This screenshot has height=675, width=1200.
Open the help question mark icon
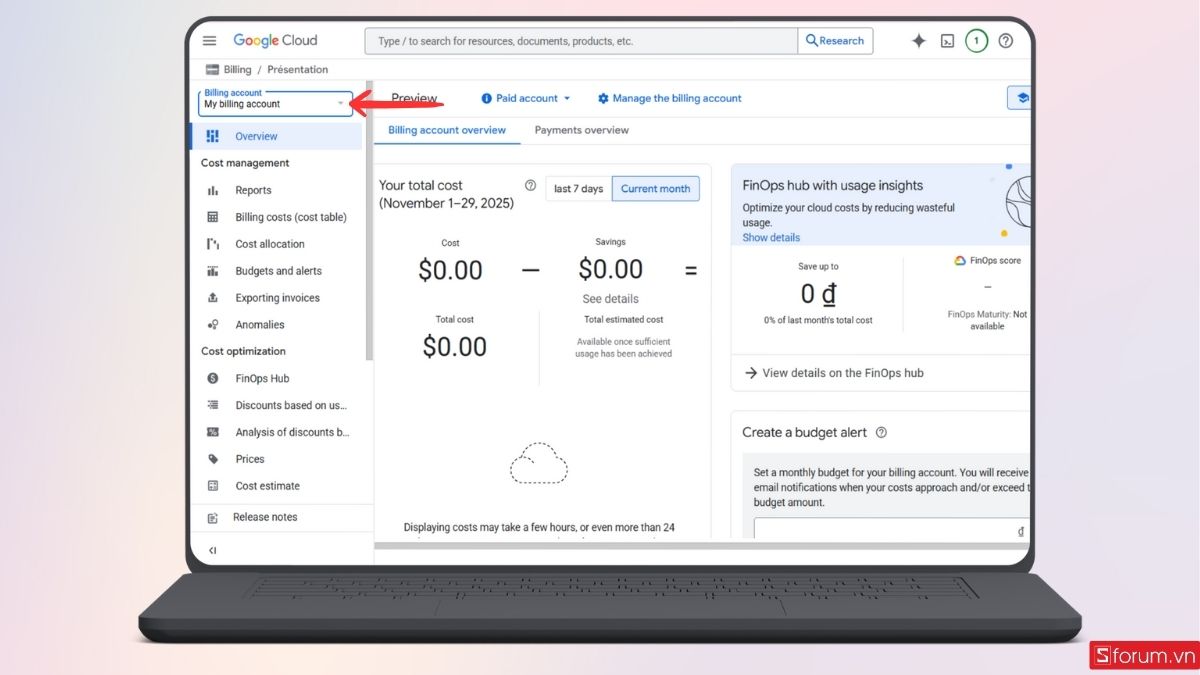1006,41
